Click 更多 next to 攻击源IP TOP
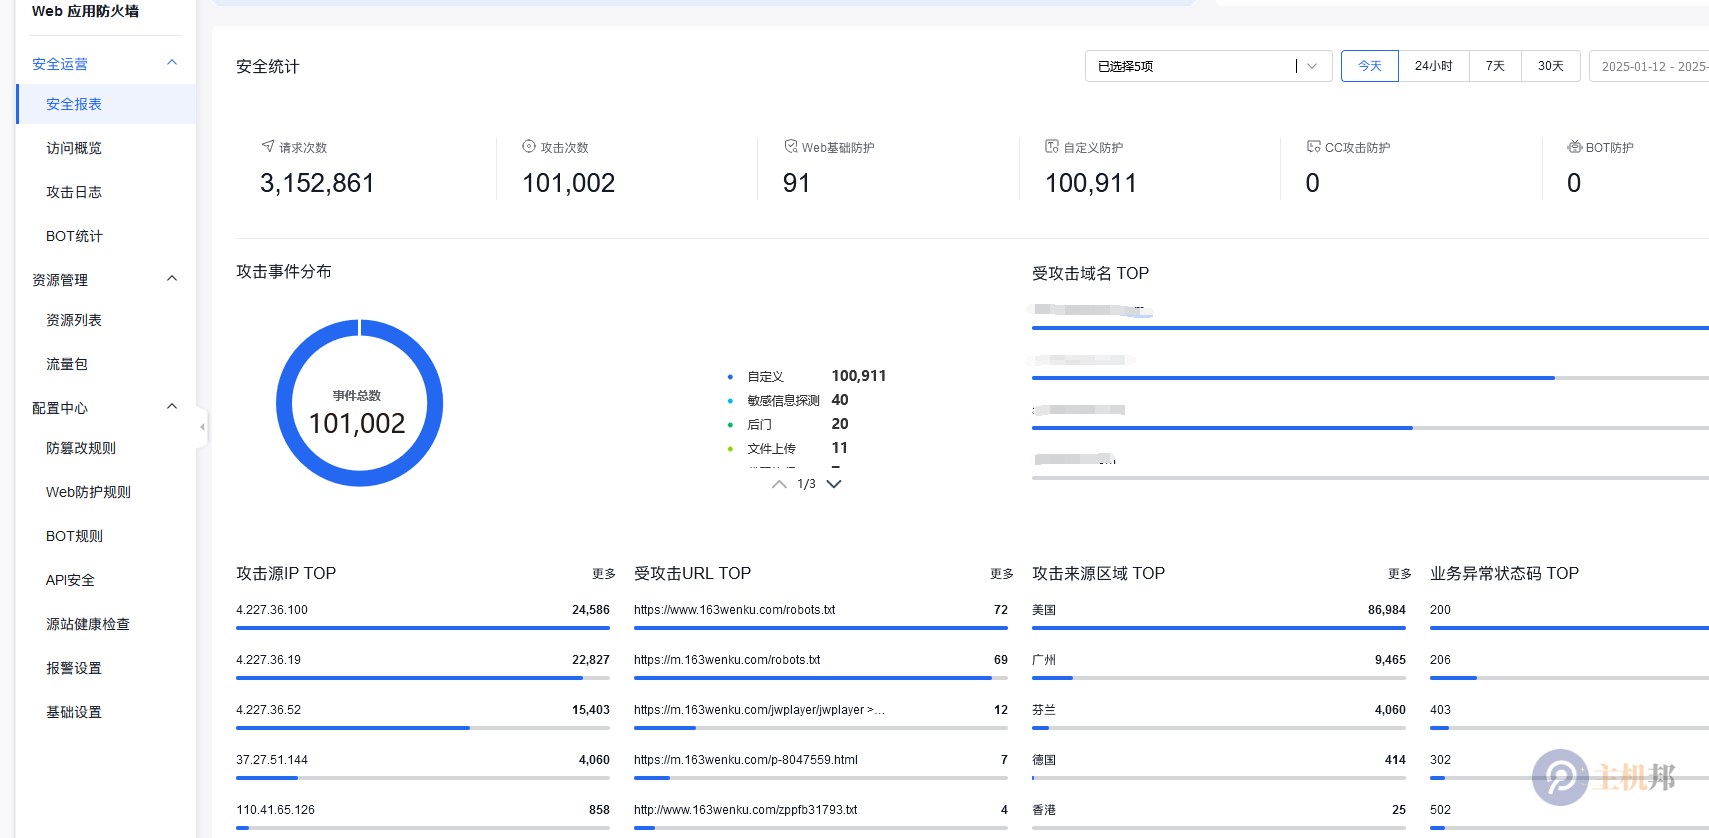This screenshot has height=838, width=1709. 604,574
